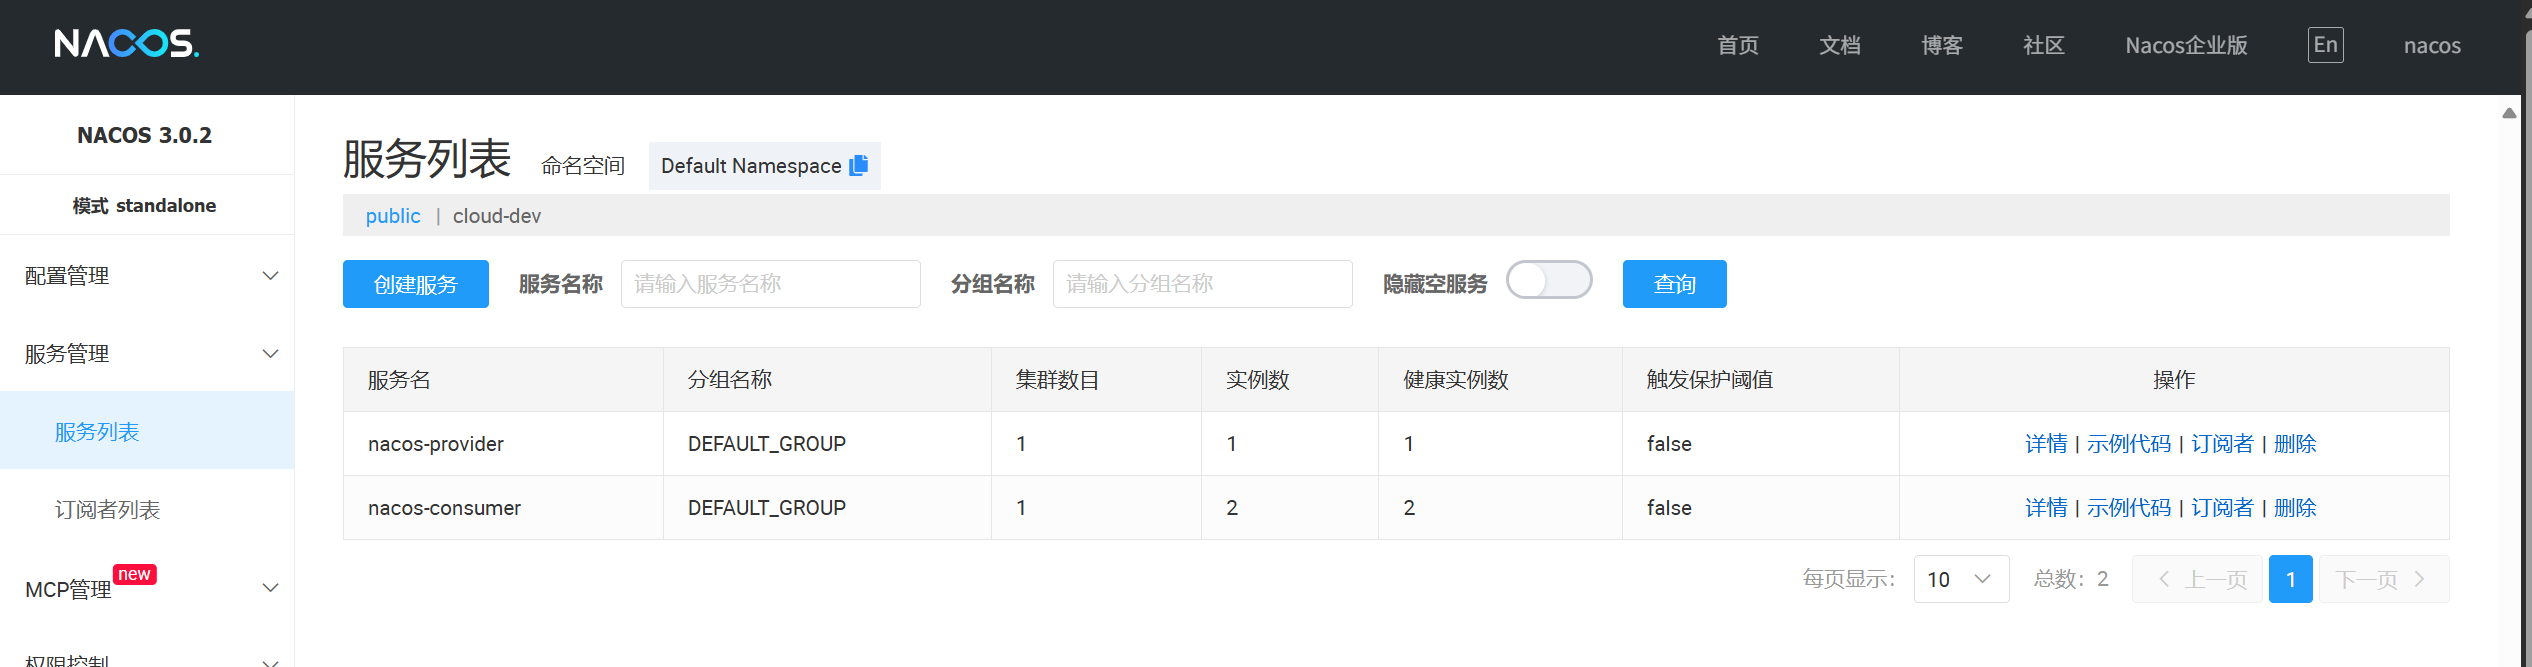The image size is (2532, 667).
Task: Open the 服务列表 sidebar item
Action: [x=147, y=432]
